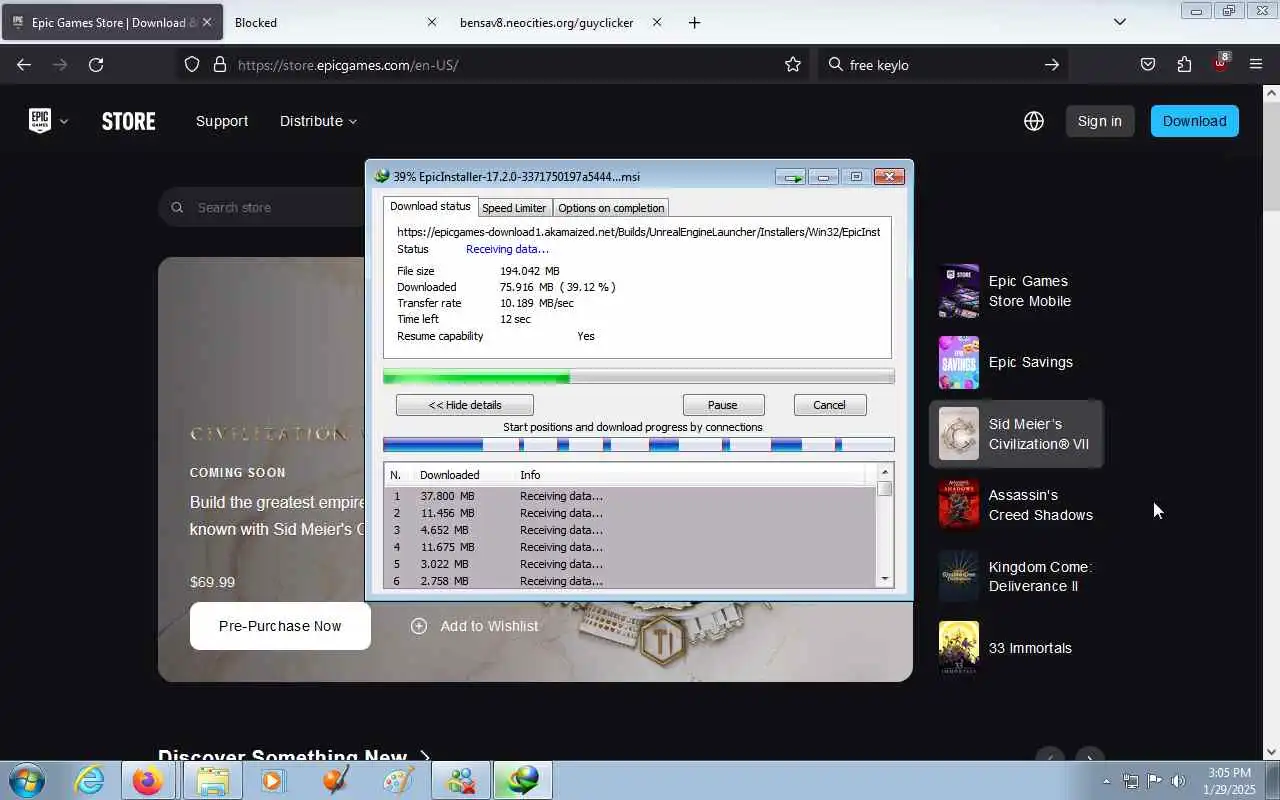Open the Internet Download Manager taskbar icon

coord(522,780)
